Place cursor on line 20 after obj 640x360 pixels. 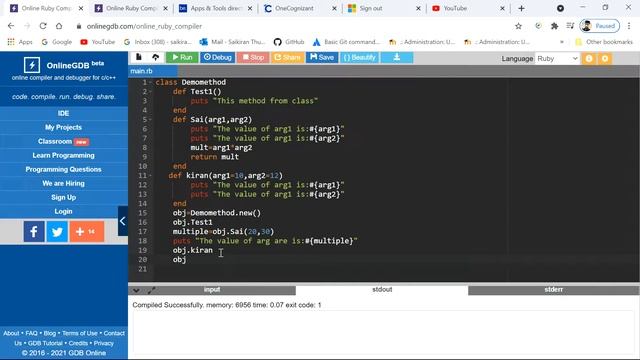tap(187, 260)
